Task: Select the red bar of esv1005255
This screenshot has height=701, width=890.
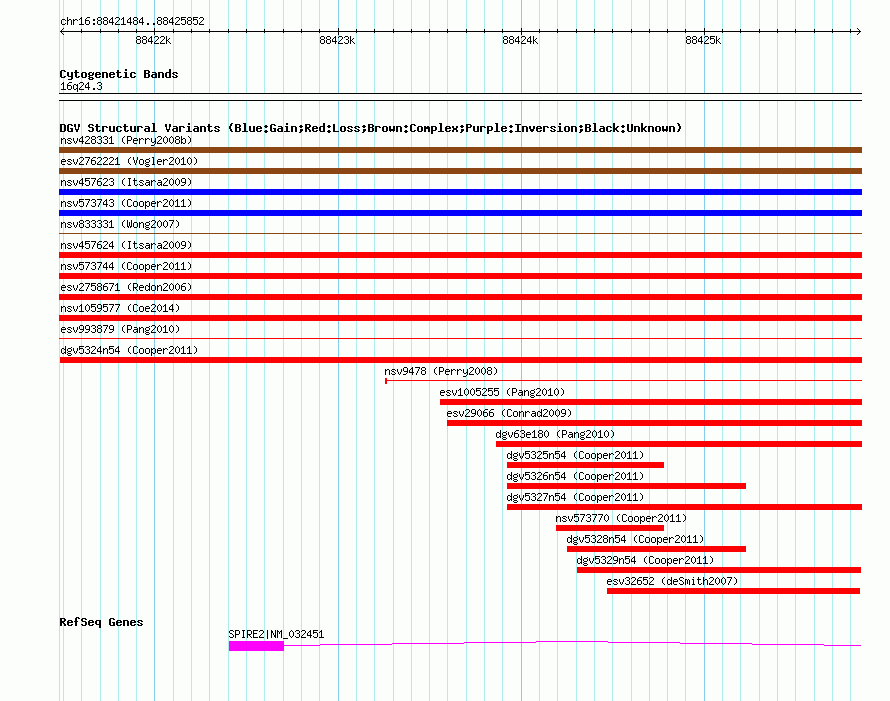Action: [x=650, y=402]
